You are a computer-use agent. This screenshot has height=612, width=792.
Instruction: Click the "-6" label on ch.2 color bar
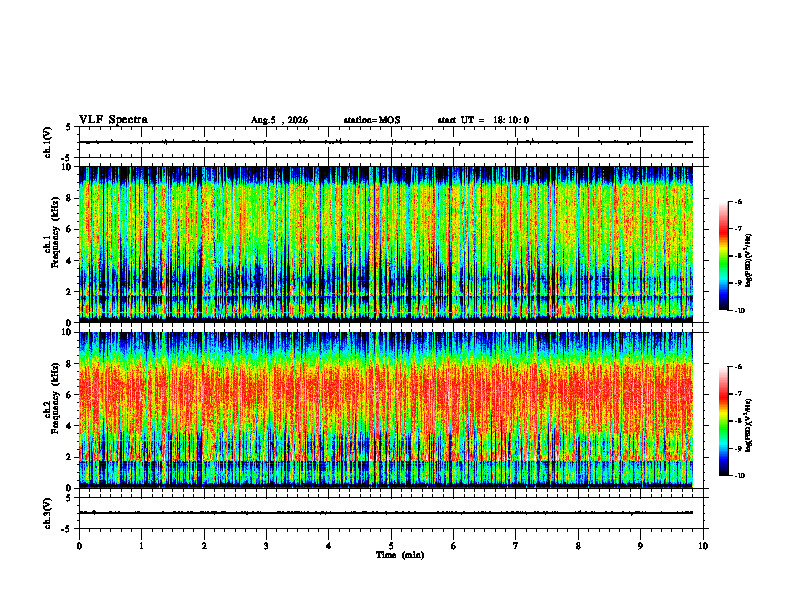738,367
